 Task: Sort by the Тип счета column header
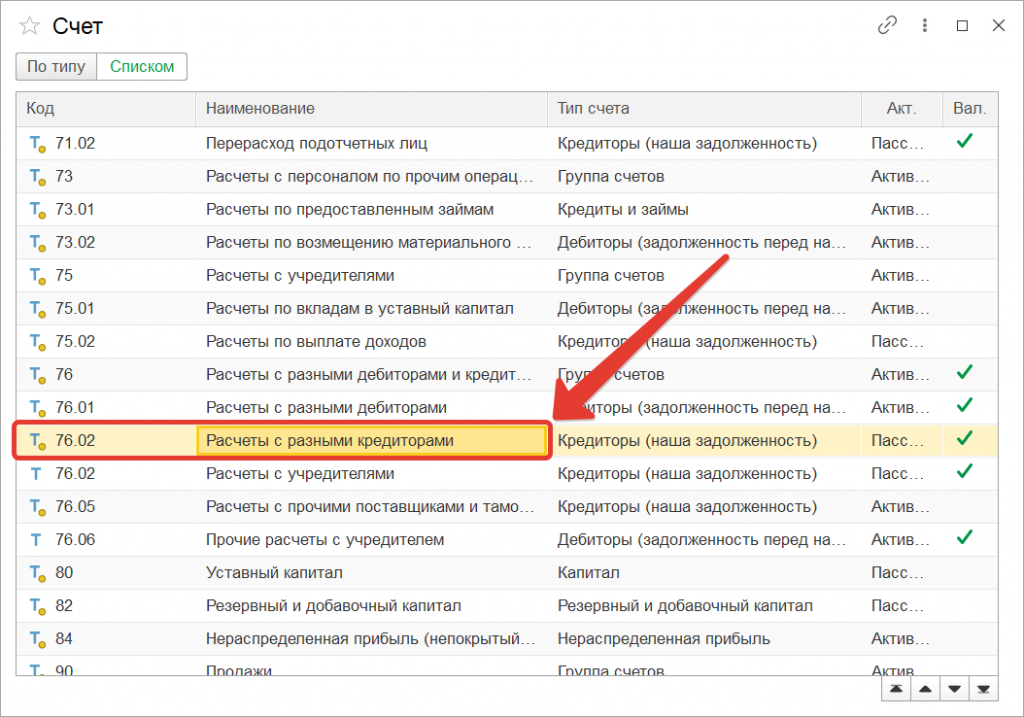703,108
